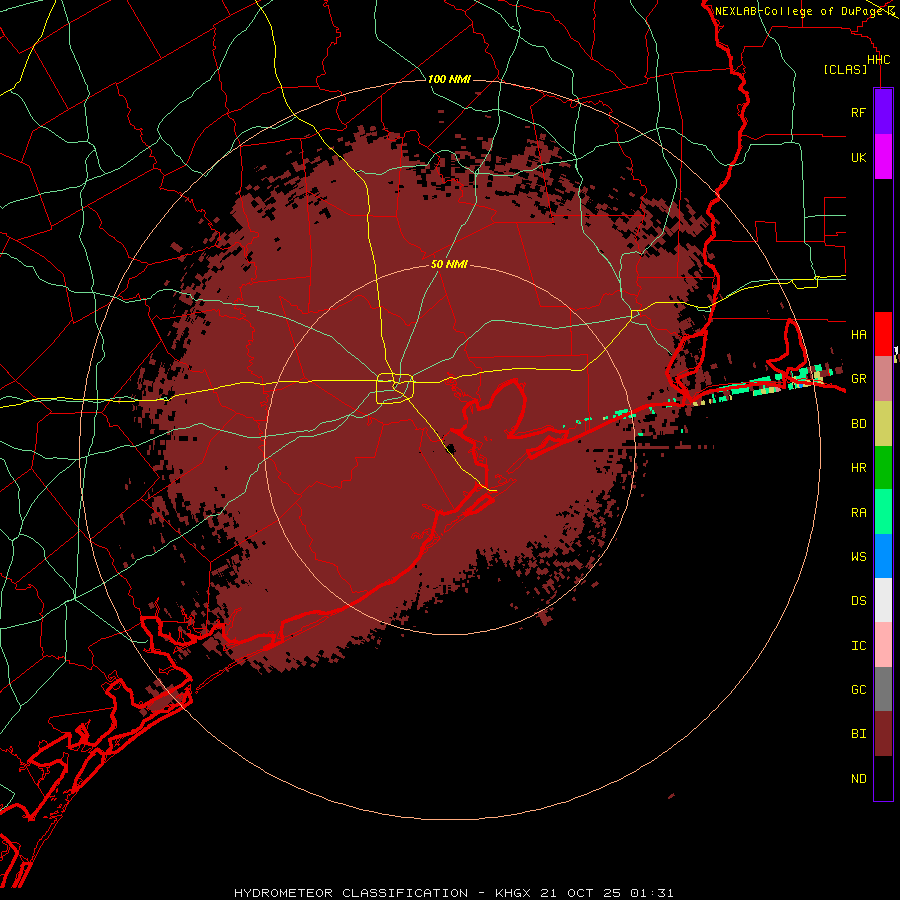Click the '01:31' timestamp text
Screen dimensions: 900x900
(651, 893)
